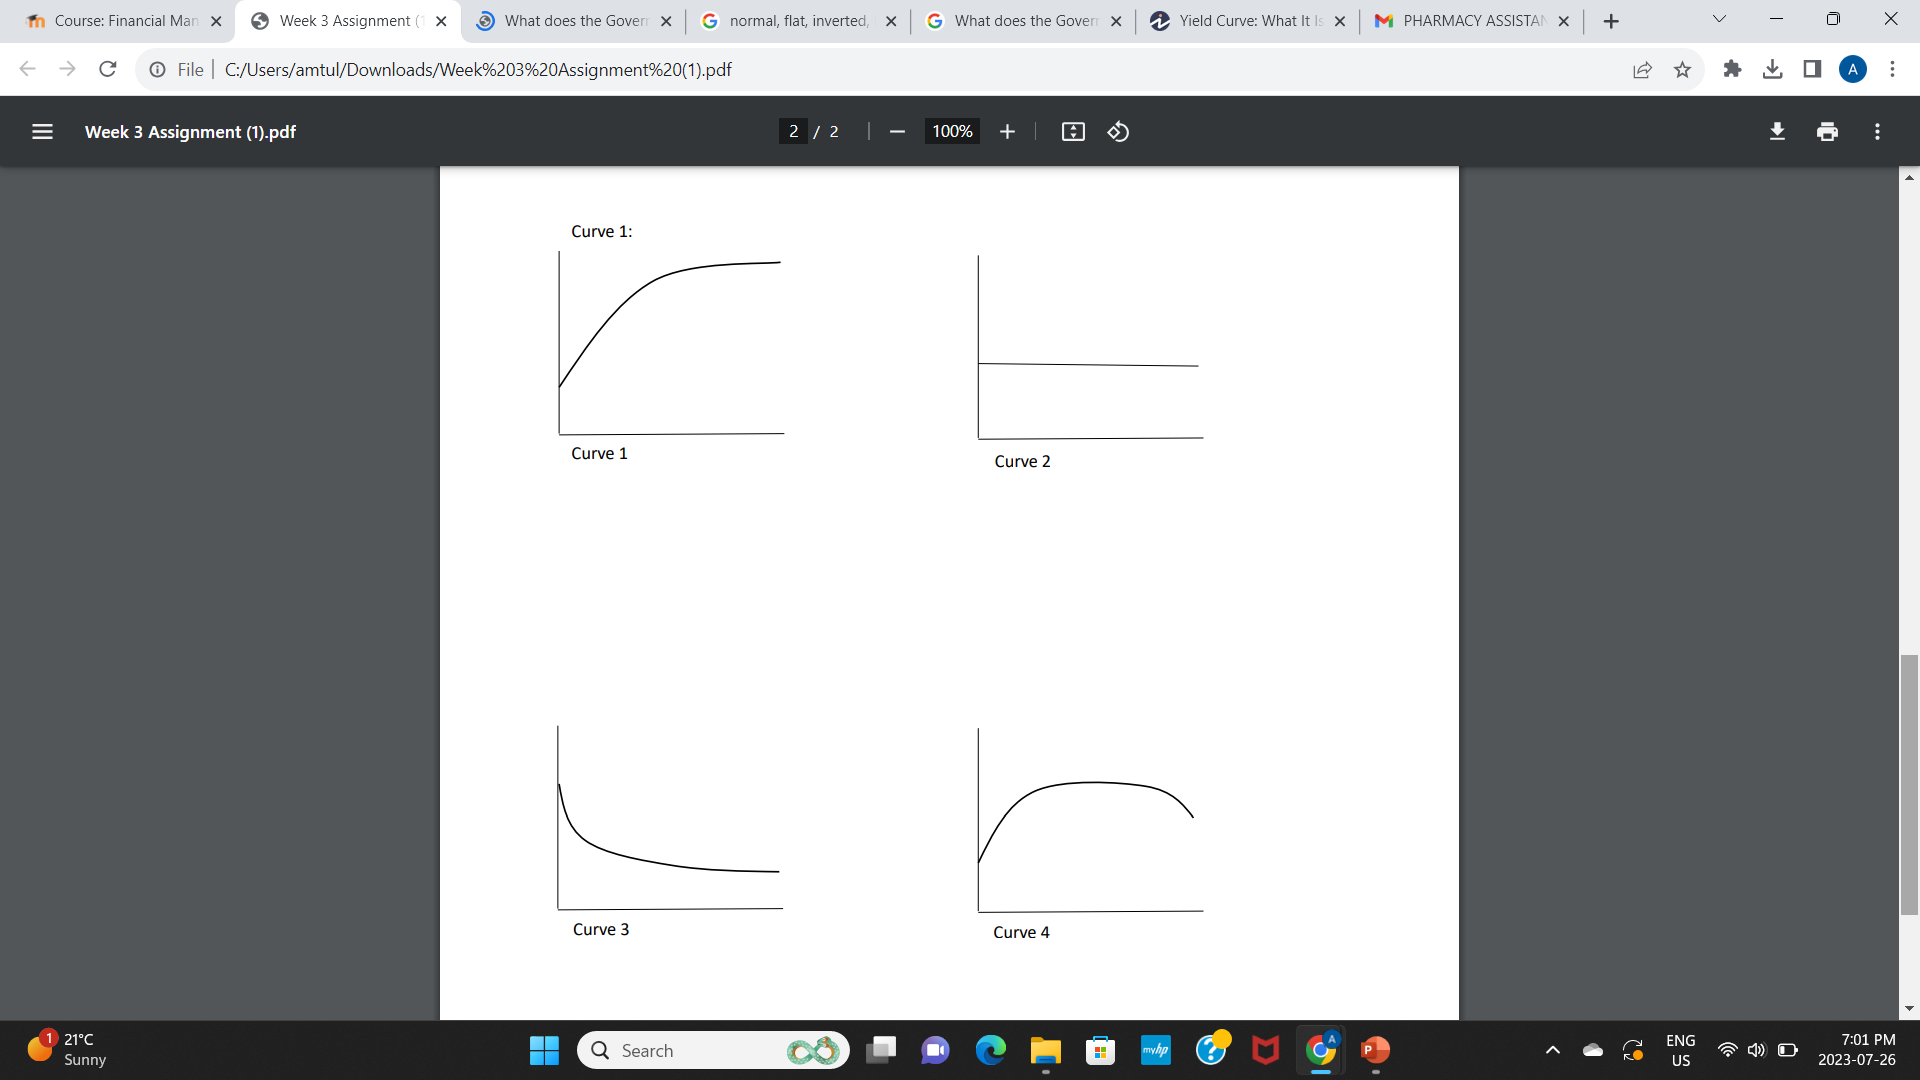Open the Chrome downloads icon

click(1774, 69)
